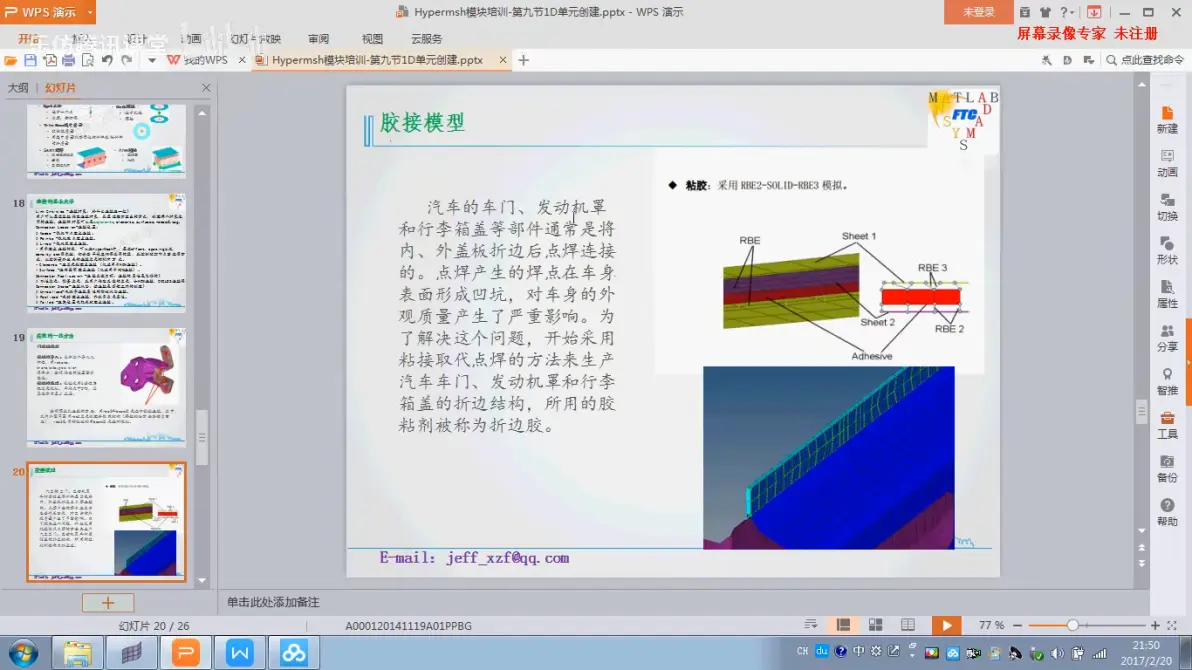Image resolution: width=1192 pixels, height=670 pixels.
Task: Click the red download window icon in title bar
Action: pyautogui.click(x=1094, y=12)
